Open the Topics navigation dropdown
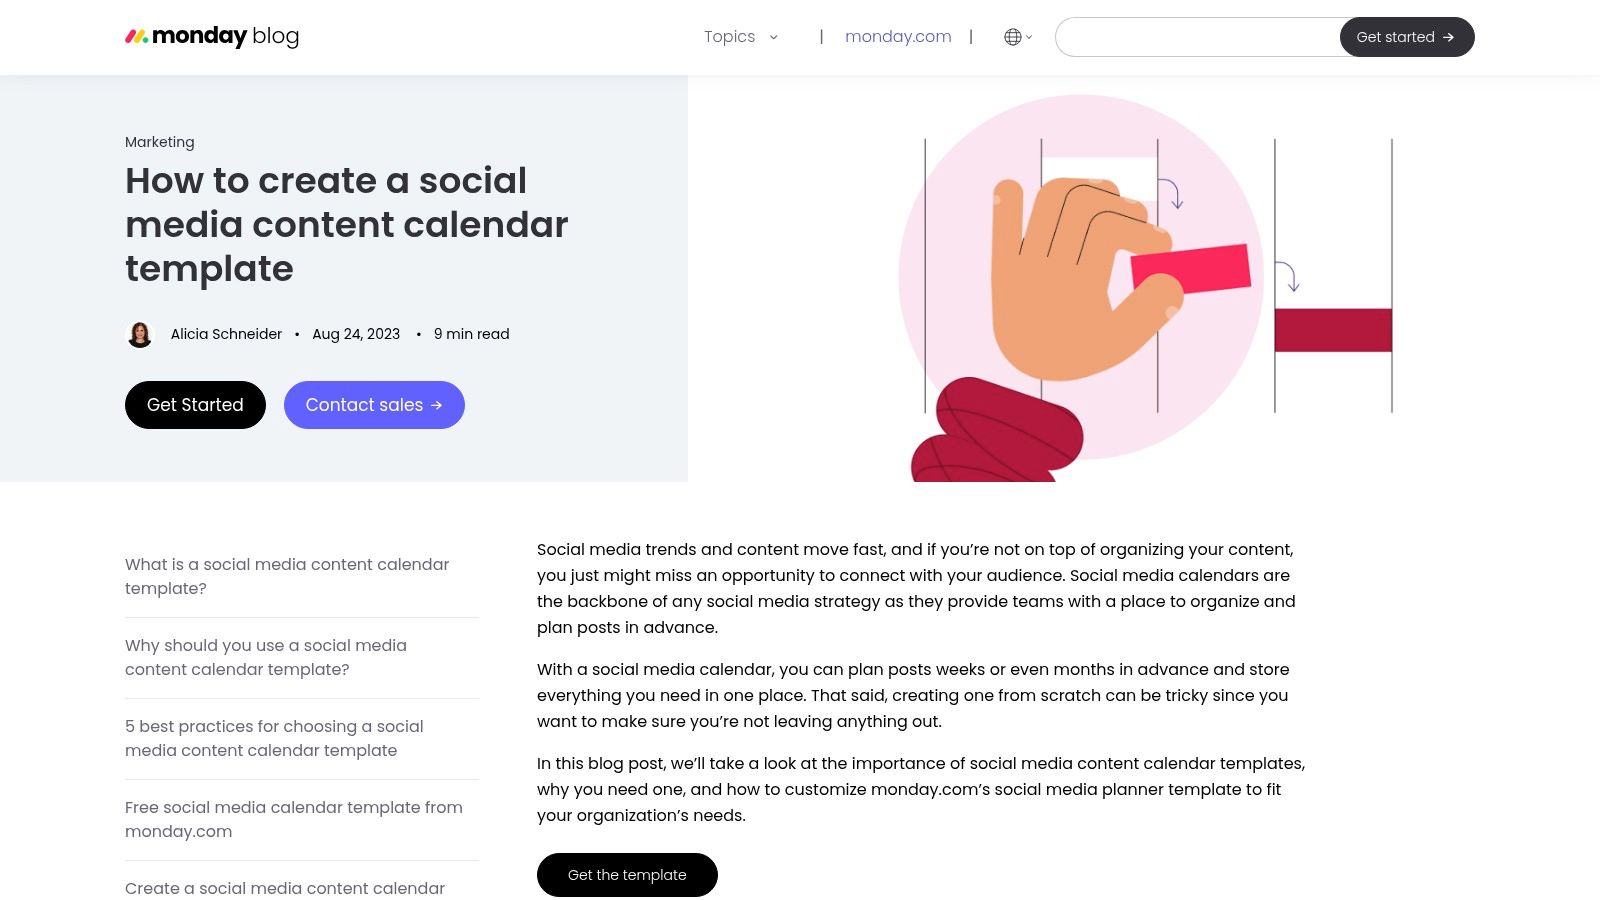Screen dimensions: 1600x900 tap(729, 36)
